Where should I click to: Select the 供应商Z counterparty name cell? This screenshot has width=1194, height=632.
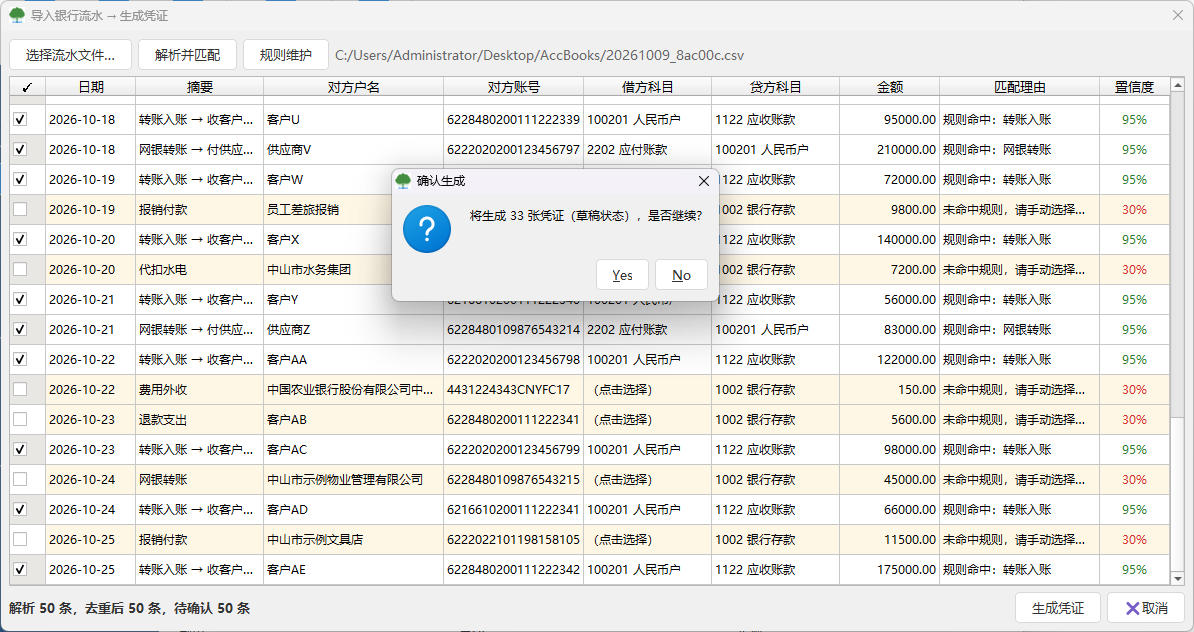click(x=353, y=330)
